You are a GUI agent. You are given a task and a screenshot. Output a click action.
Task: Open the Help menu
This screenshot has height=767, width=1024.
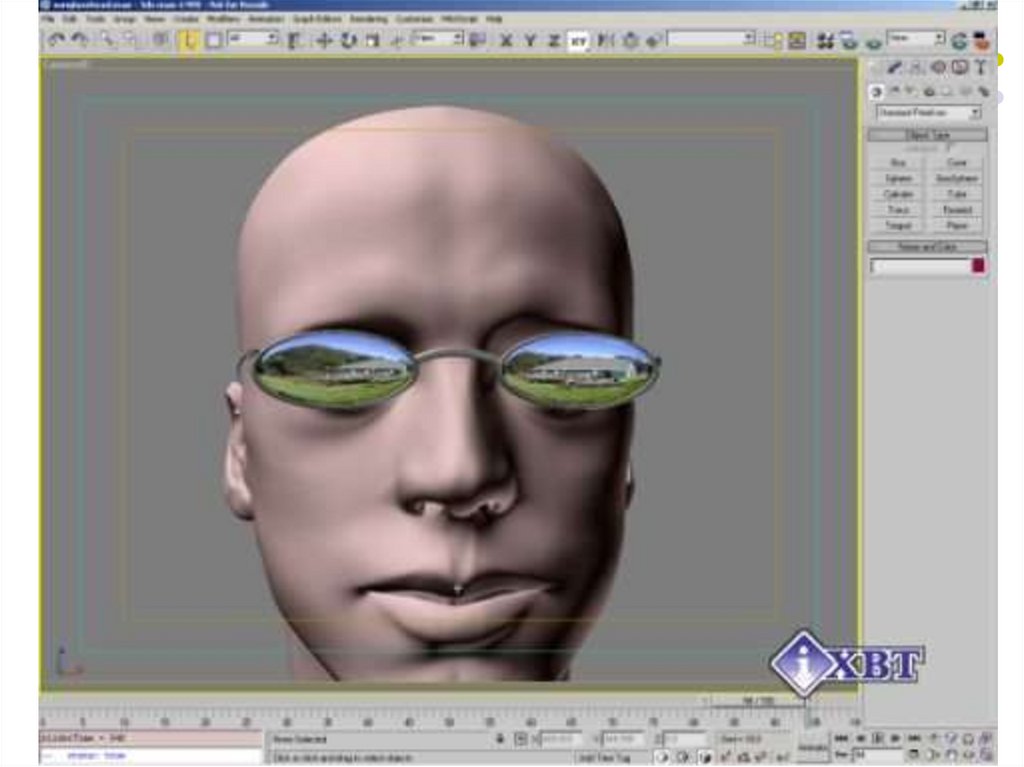click(494, 18)
